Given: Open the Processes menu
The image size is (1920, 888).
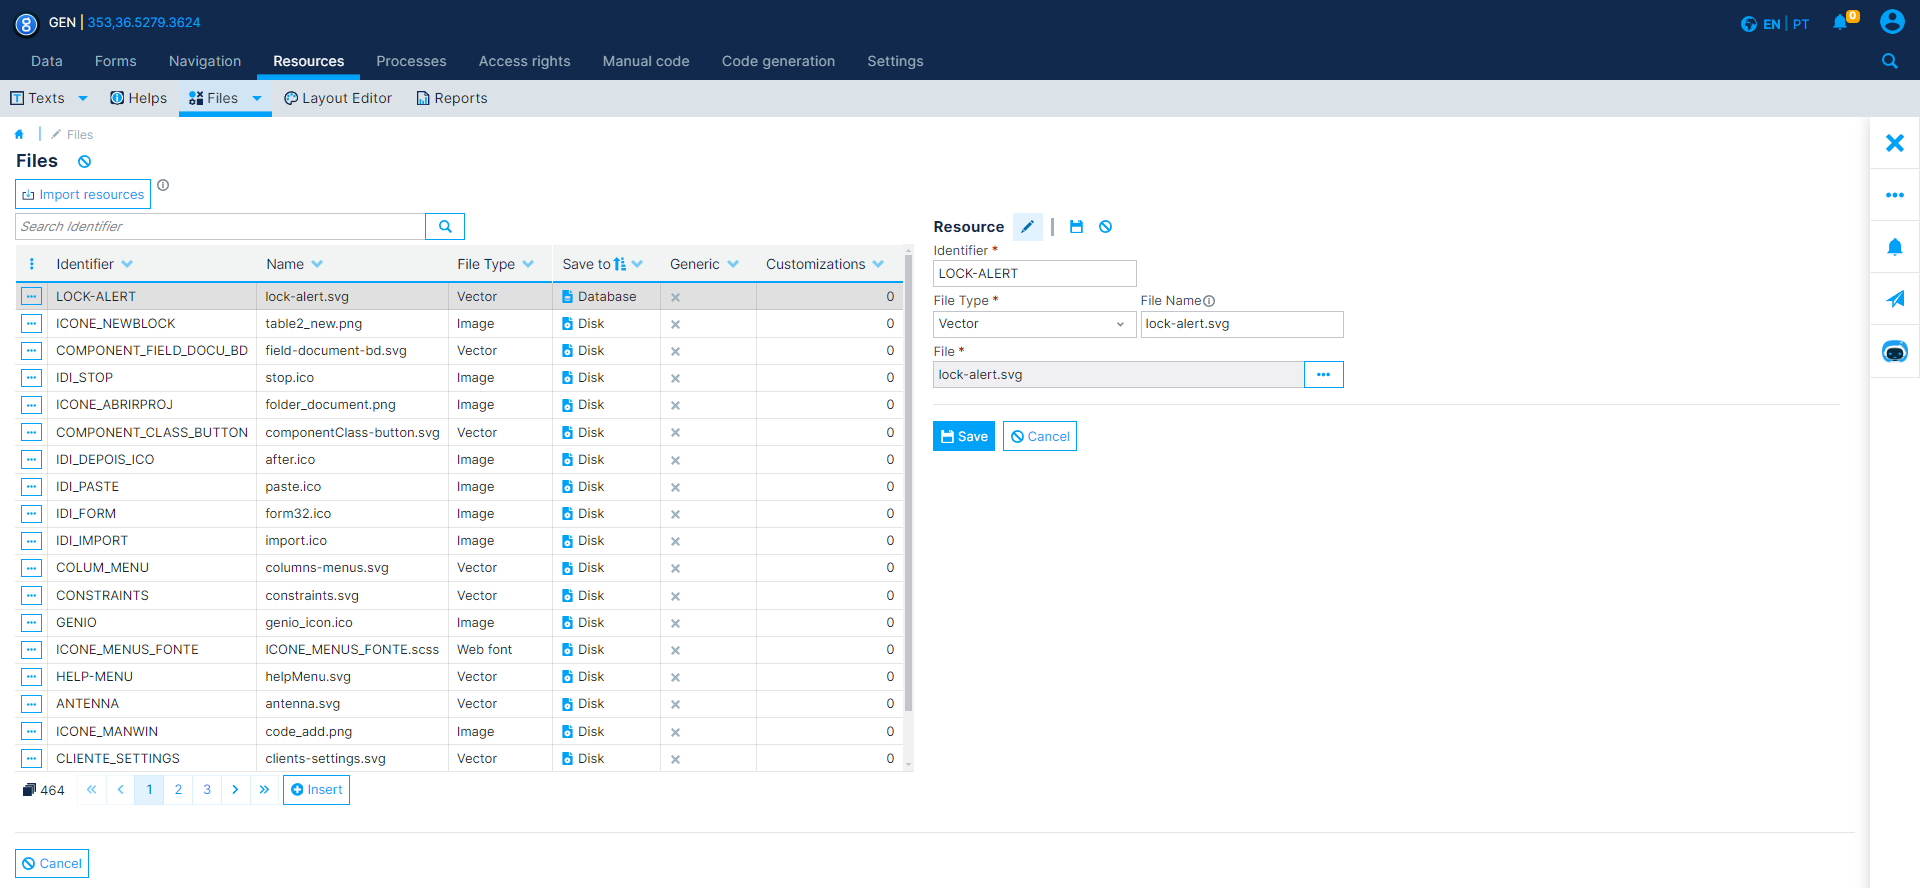Looking at the screenshot, I should coord(411,61).
